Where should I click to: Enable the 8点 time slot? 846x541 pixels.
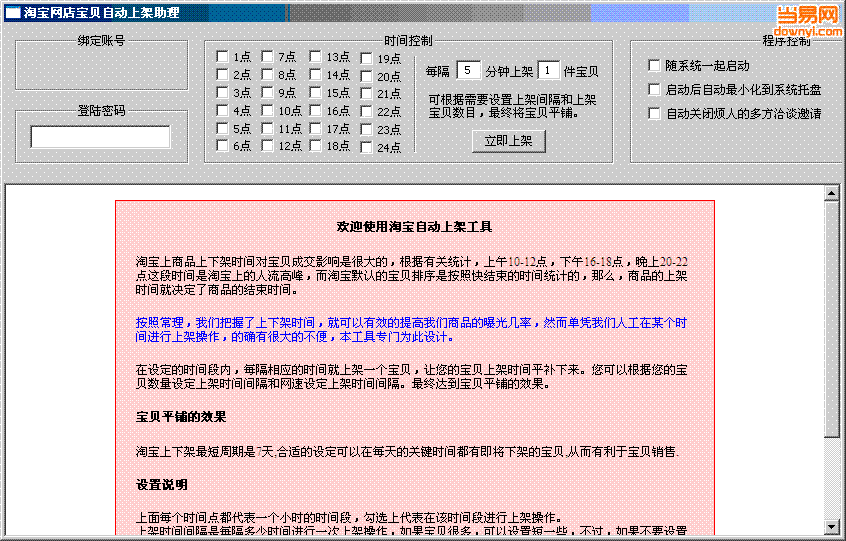click(x=267, y=74)
